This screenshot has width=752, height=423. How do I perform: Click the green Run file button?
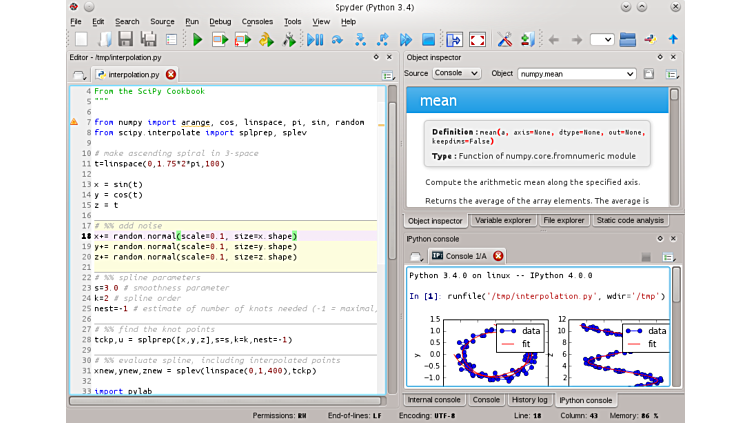pos(197,40)
